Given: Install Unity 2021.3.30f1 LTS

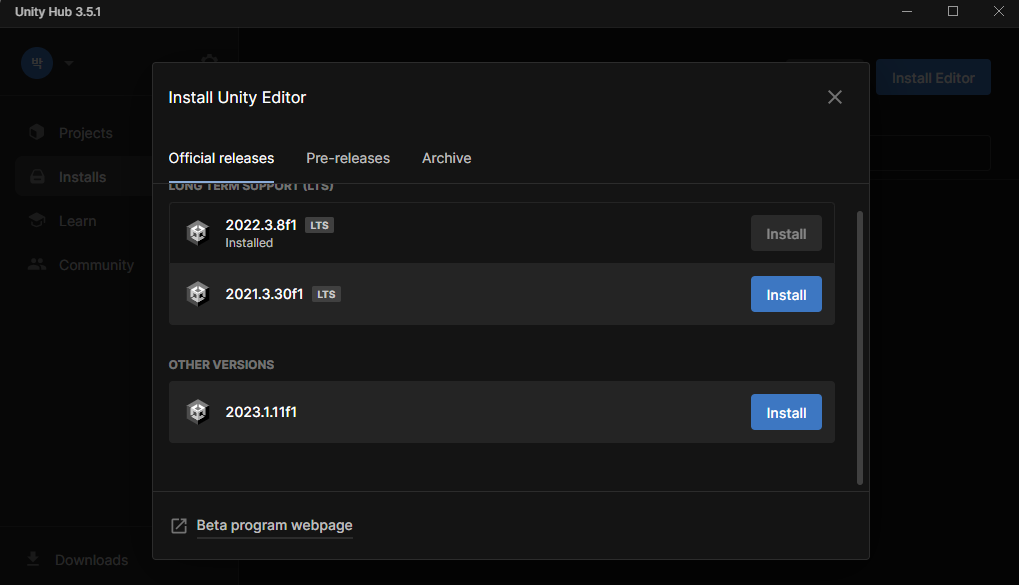Looking at the screenshot, I should 786,294.
